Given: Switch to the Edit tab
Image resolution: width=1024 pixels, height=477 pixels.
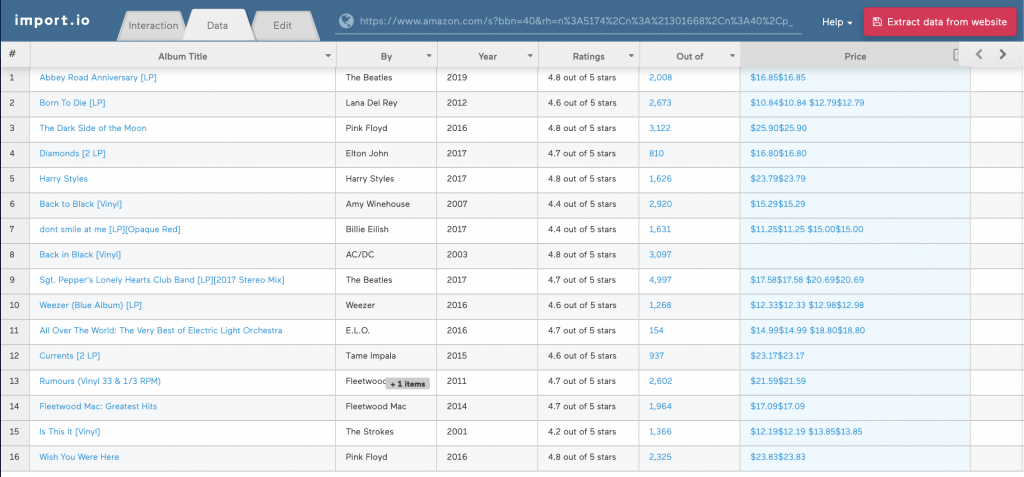Looking at the screenshot, I should click(282, 25).
